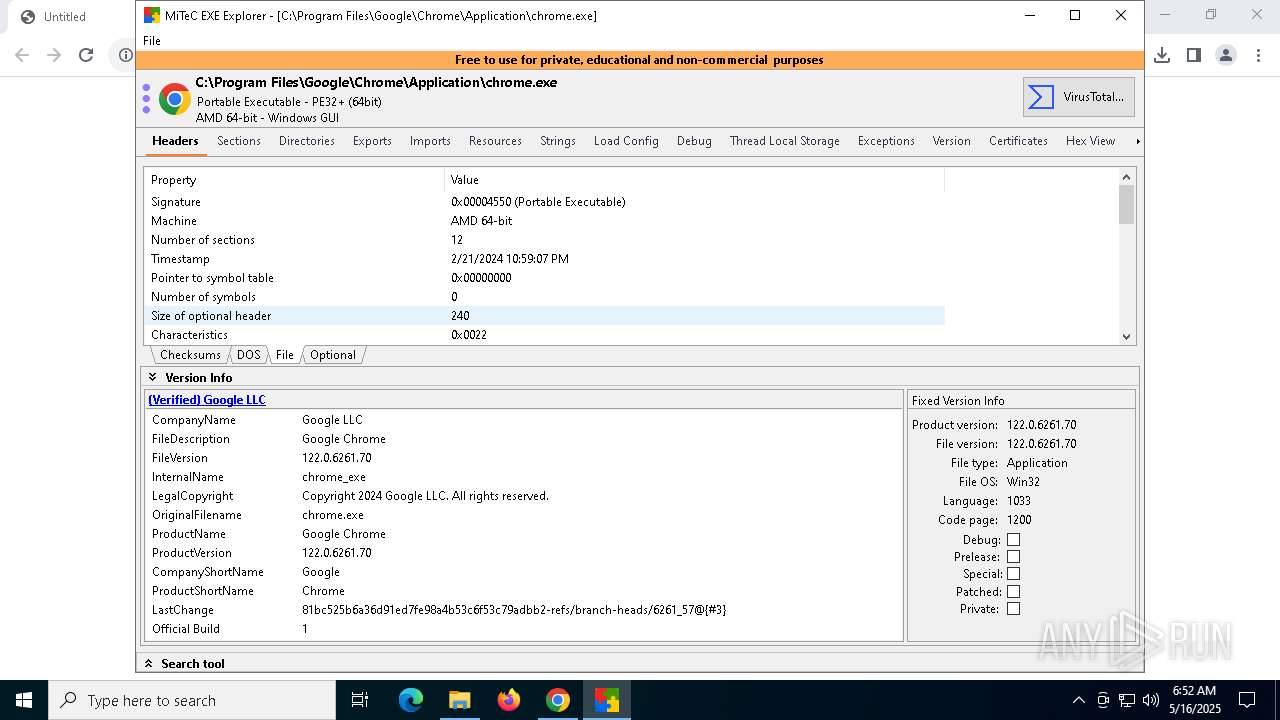Click the OriginalFilename row chrome.exe
Viewport: 1280px width, 720px height.
click(x=333, y=515)
